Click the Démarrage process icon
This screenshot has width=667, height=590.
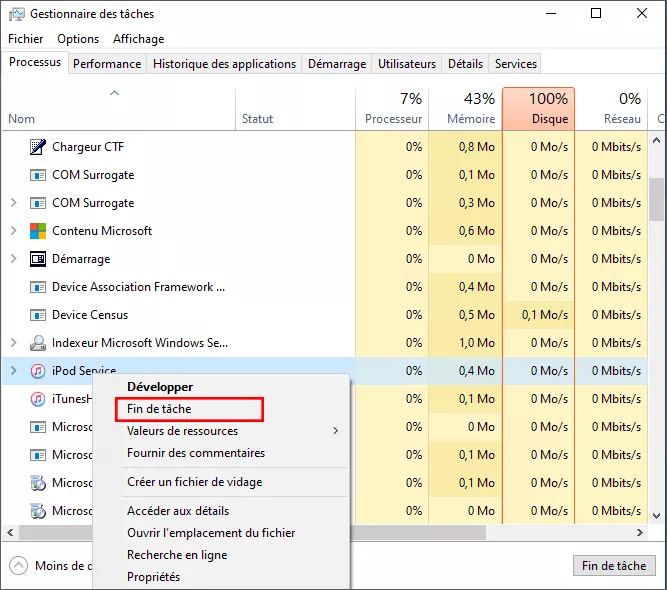click(x=38, y=259)
